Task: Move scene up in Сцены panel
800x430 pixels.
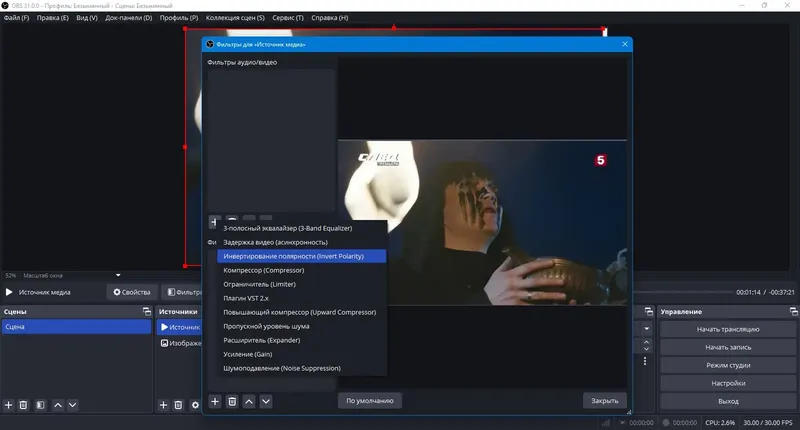Action: coord(58,405)
